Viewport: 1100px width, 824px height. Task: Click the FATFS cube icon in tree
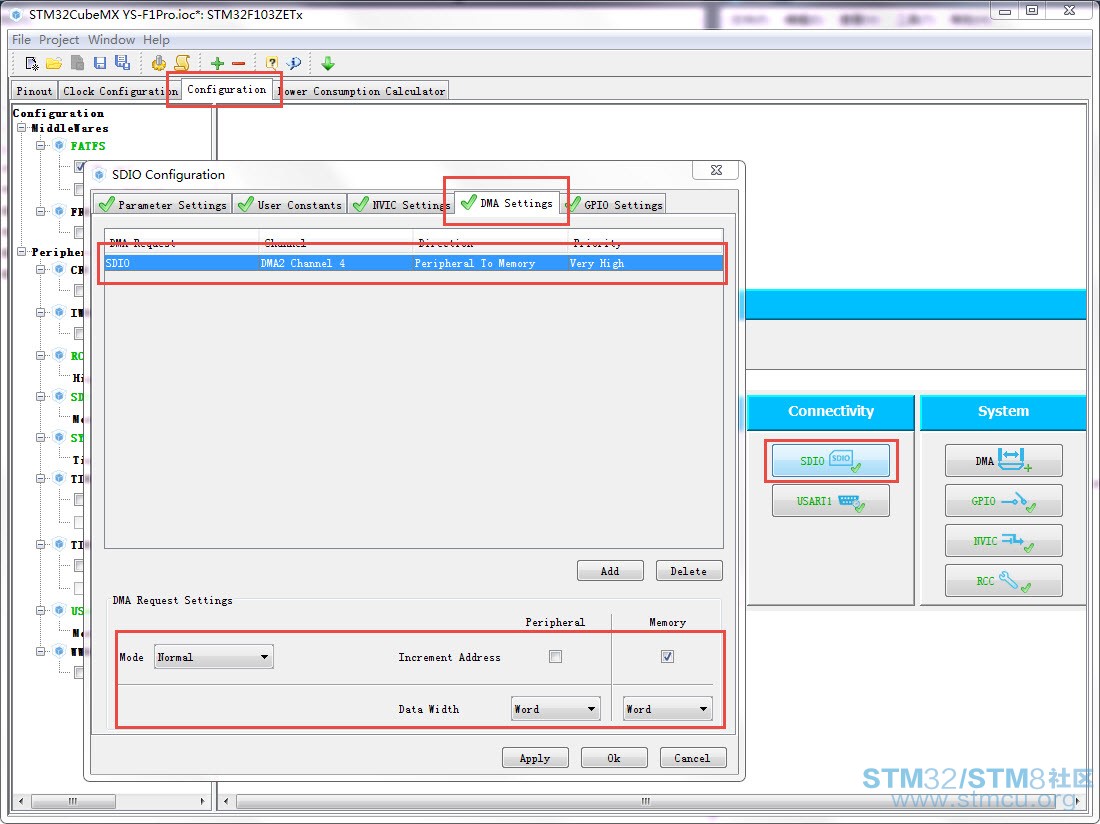point(60,145)
